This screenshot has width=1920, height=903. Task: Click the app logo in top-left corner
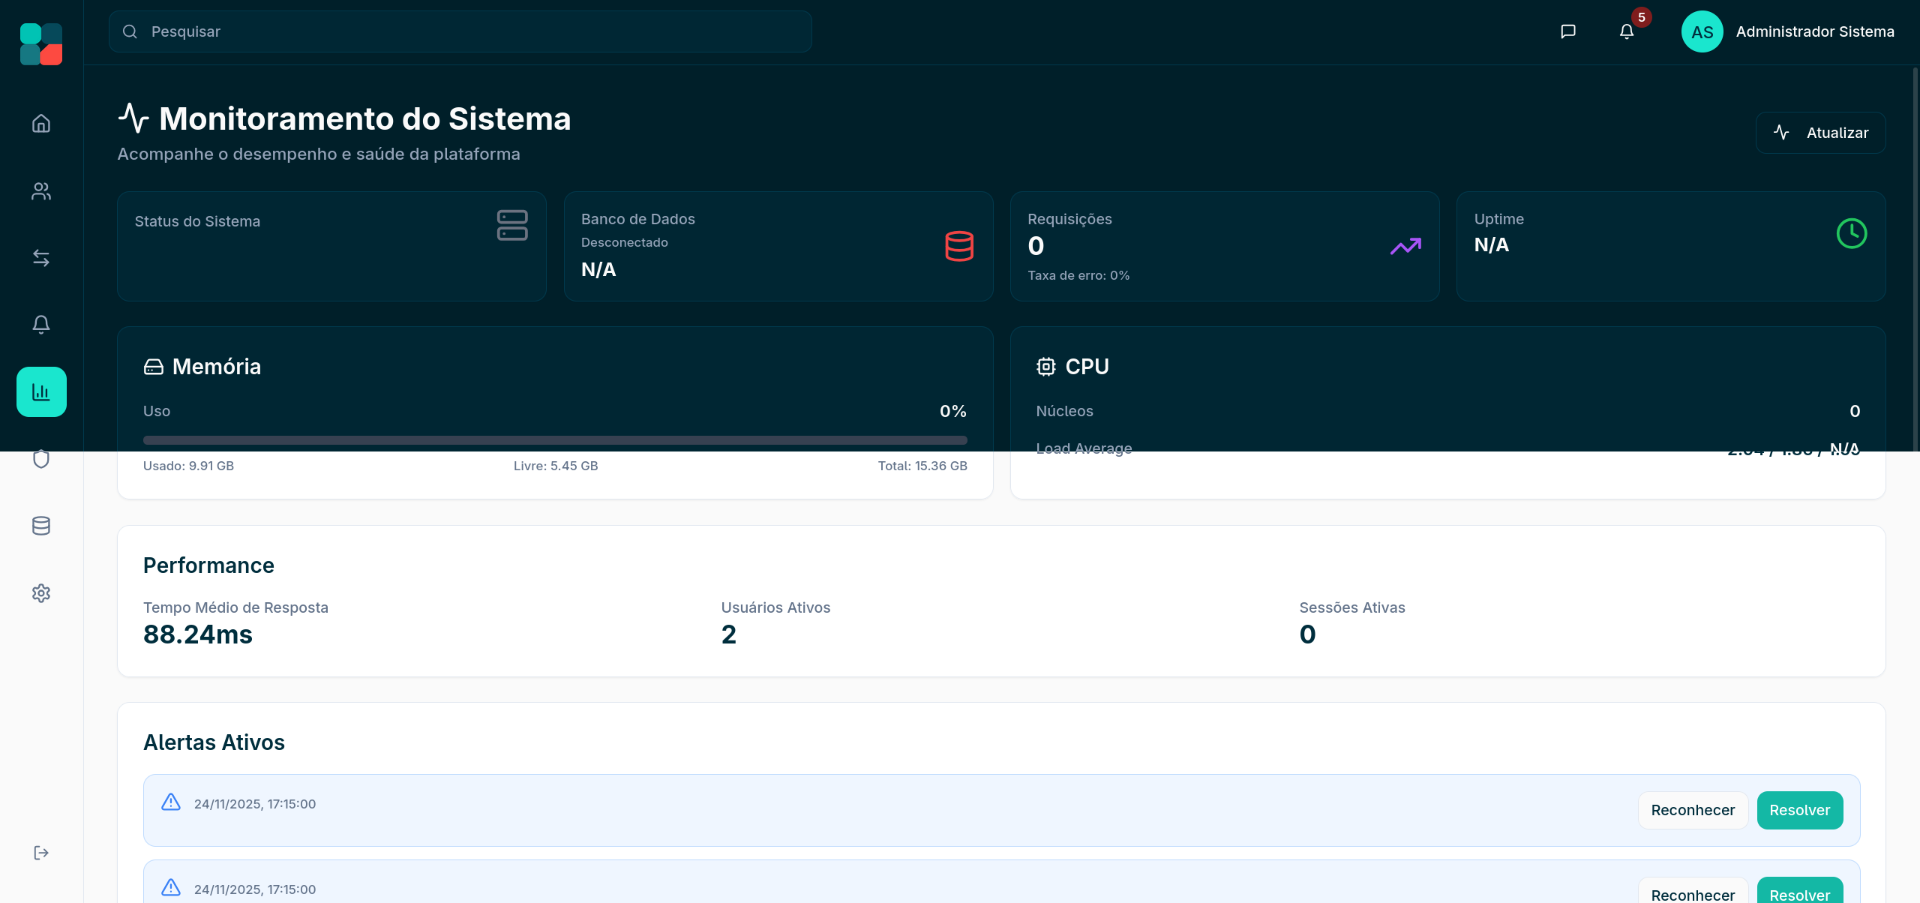point(41,44)
